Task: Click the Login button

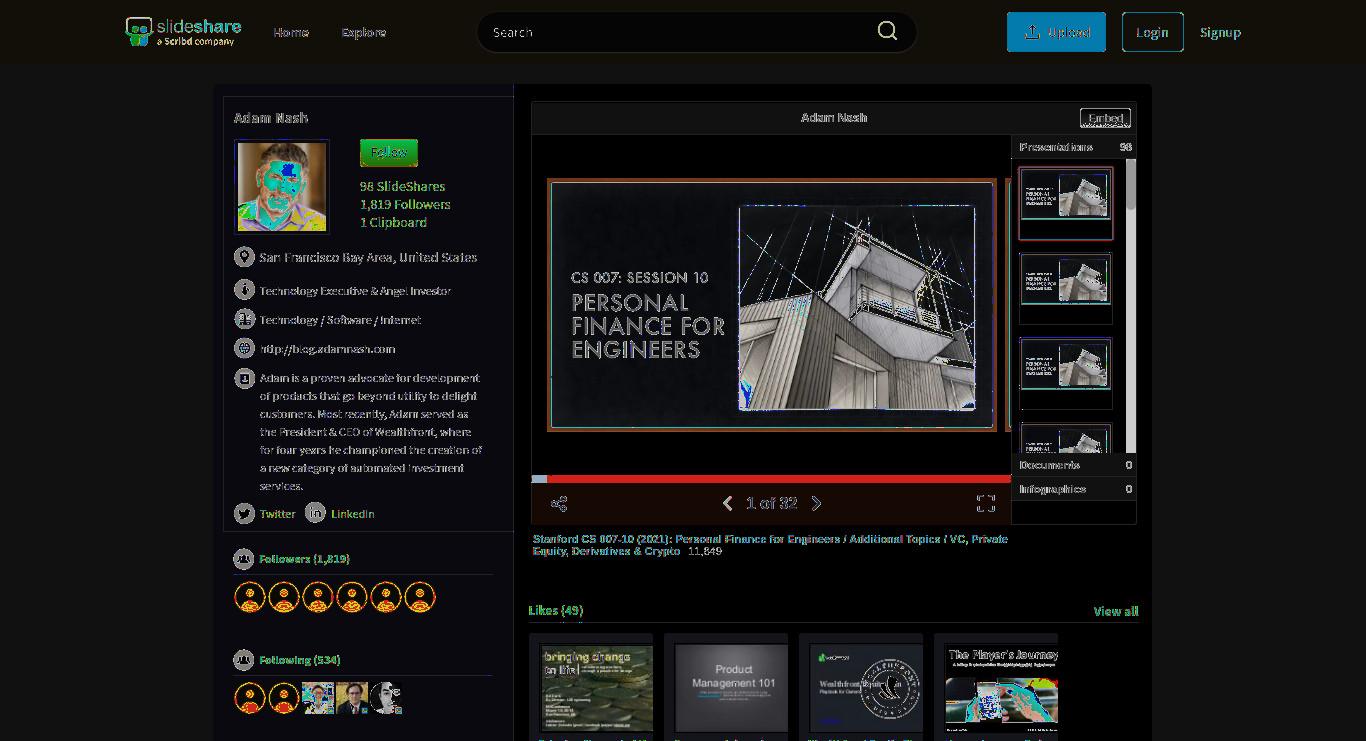Action: [1152, 32]
